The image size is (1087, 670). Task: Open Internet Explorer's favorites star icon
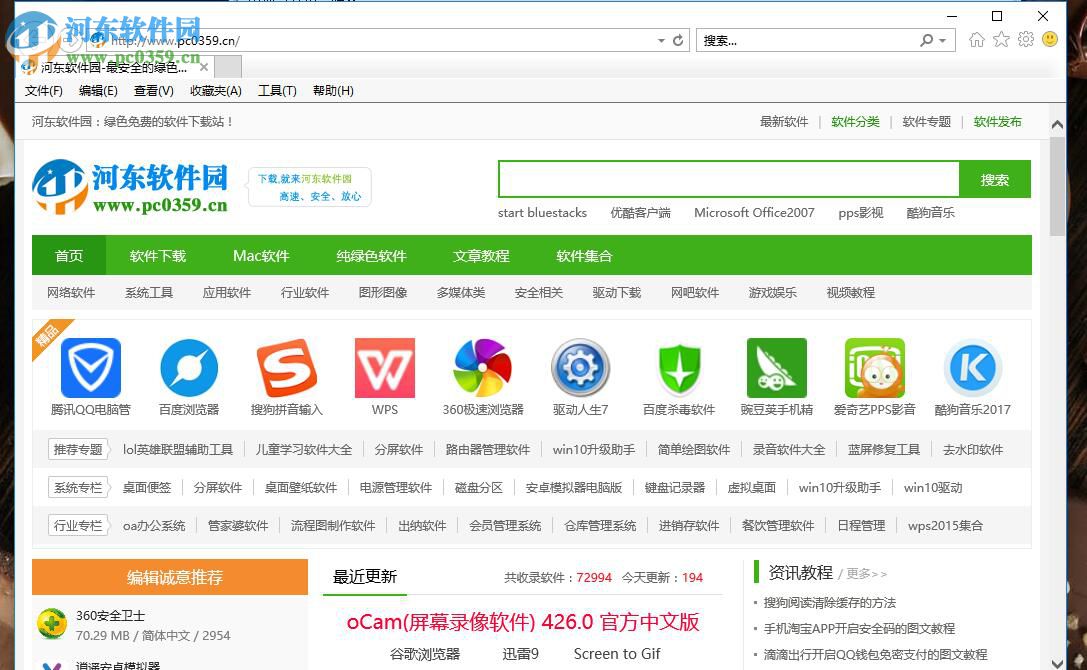[x=1001, y=40]
